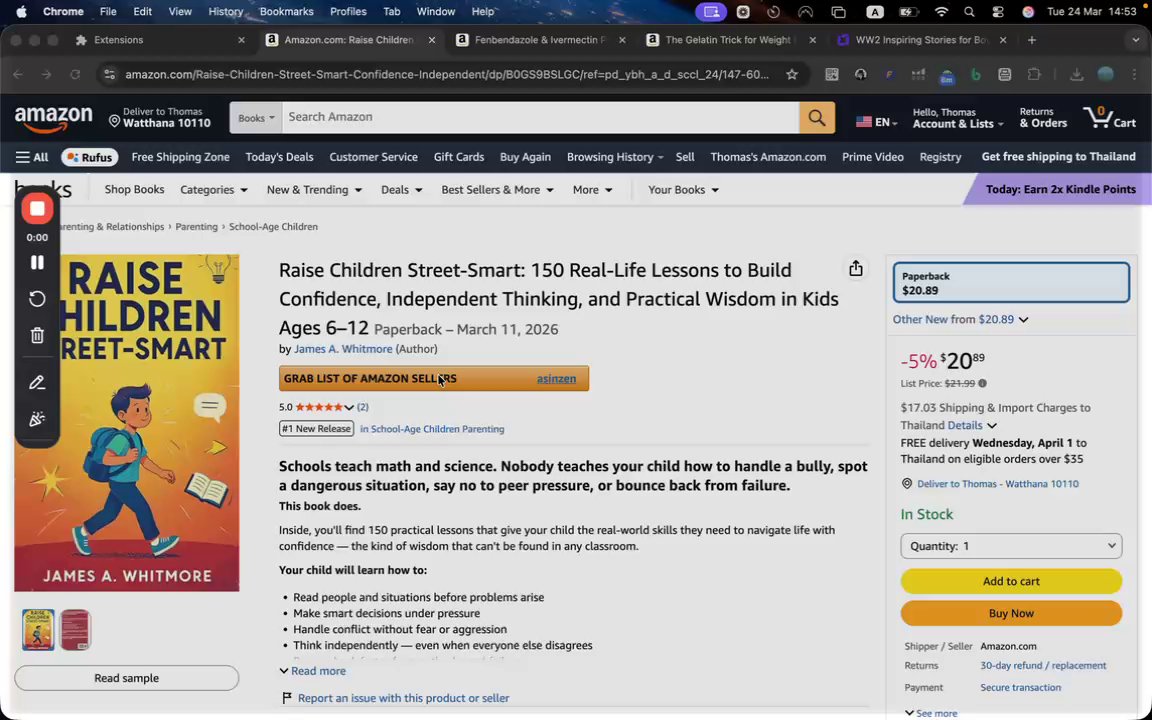Screen dimensions: 1152x720
Task: Open the Quantity dropdown
Action: (1011, 546)
